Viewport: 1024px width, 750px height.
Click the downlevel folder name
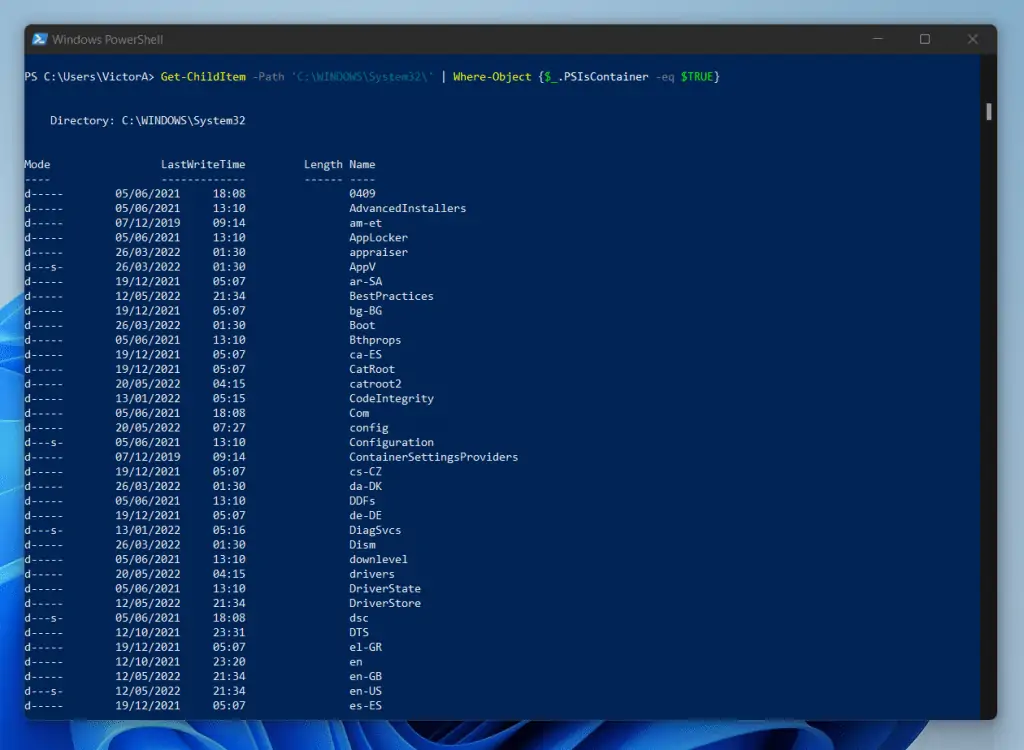point(378,559)
